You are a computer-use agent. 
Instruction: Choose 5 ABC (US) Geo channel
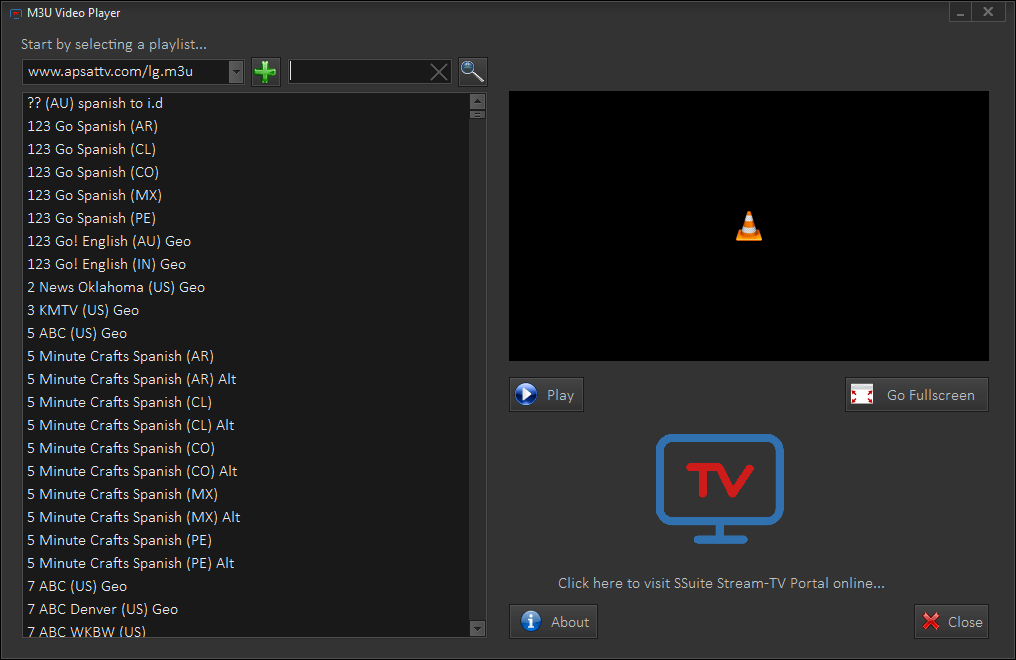pyautogui.click(x=77, y=333)
